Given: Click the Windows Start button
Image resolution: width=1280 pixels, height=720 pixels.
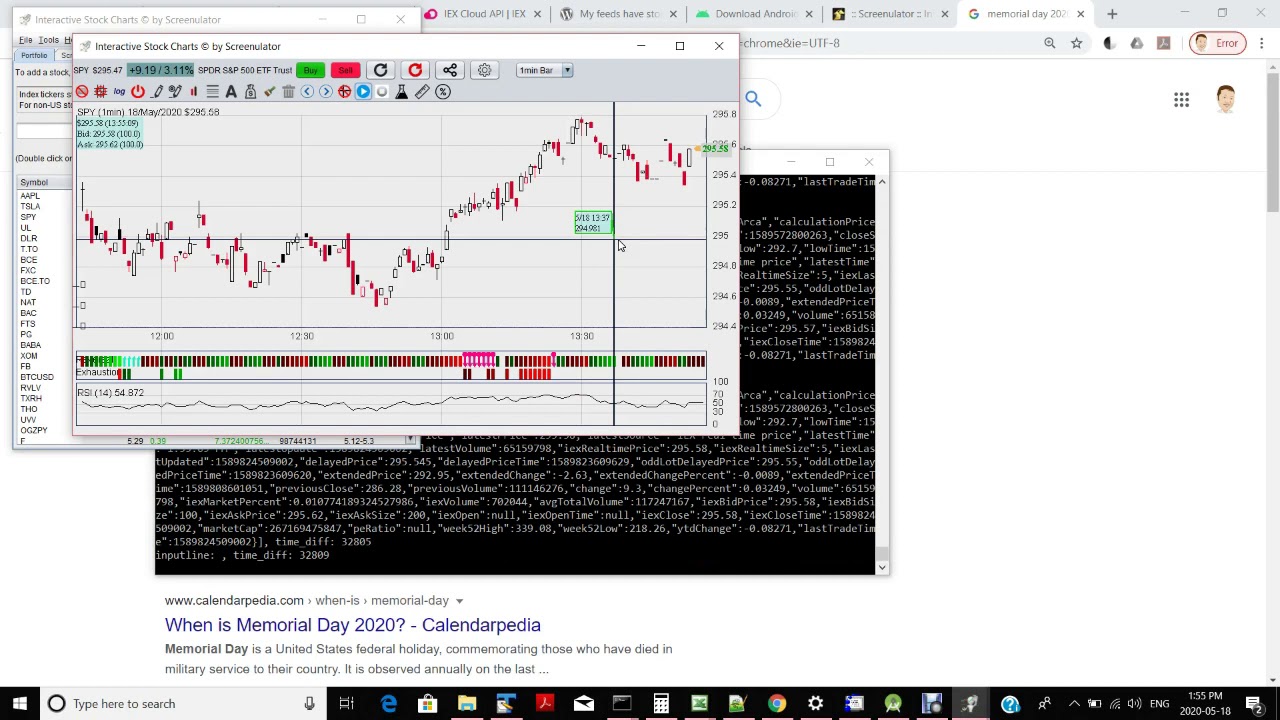Looking at the screenshot, I should [x=19, y=703].
